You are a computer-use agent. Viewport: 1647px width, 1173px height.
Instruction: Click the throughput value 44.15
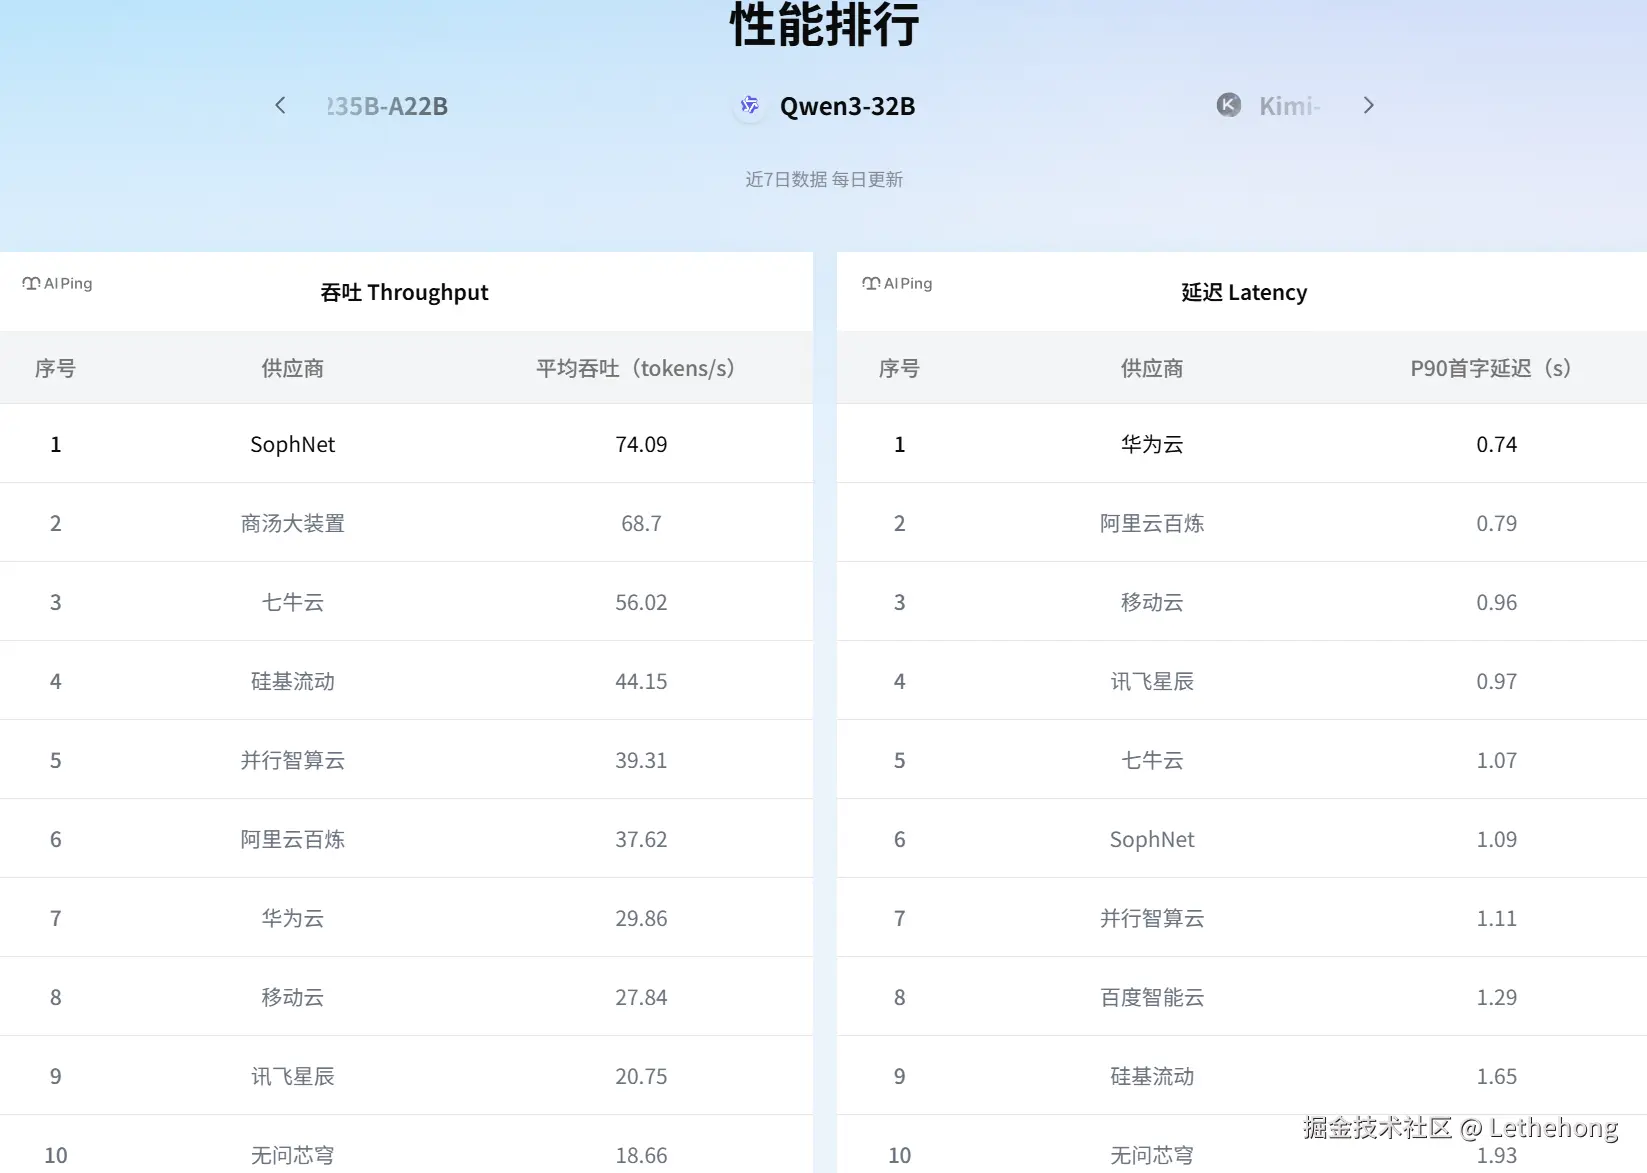click(x=641, y=681)
